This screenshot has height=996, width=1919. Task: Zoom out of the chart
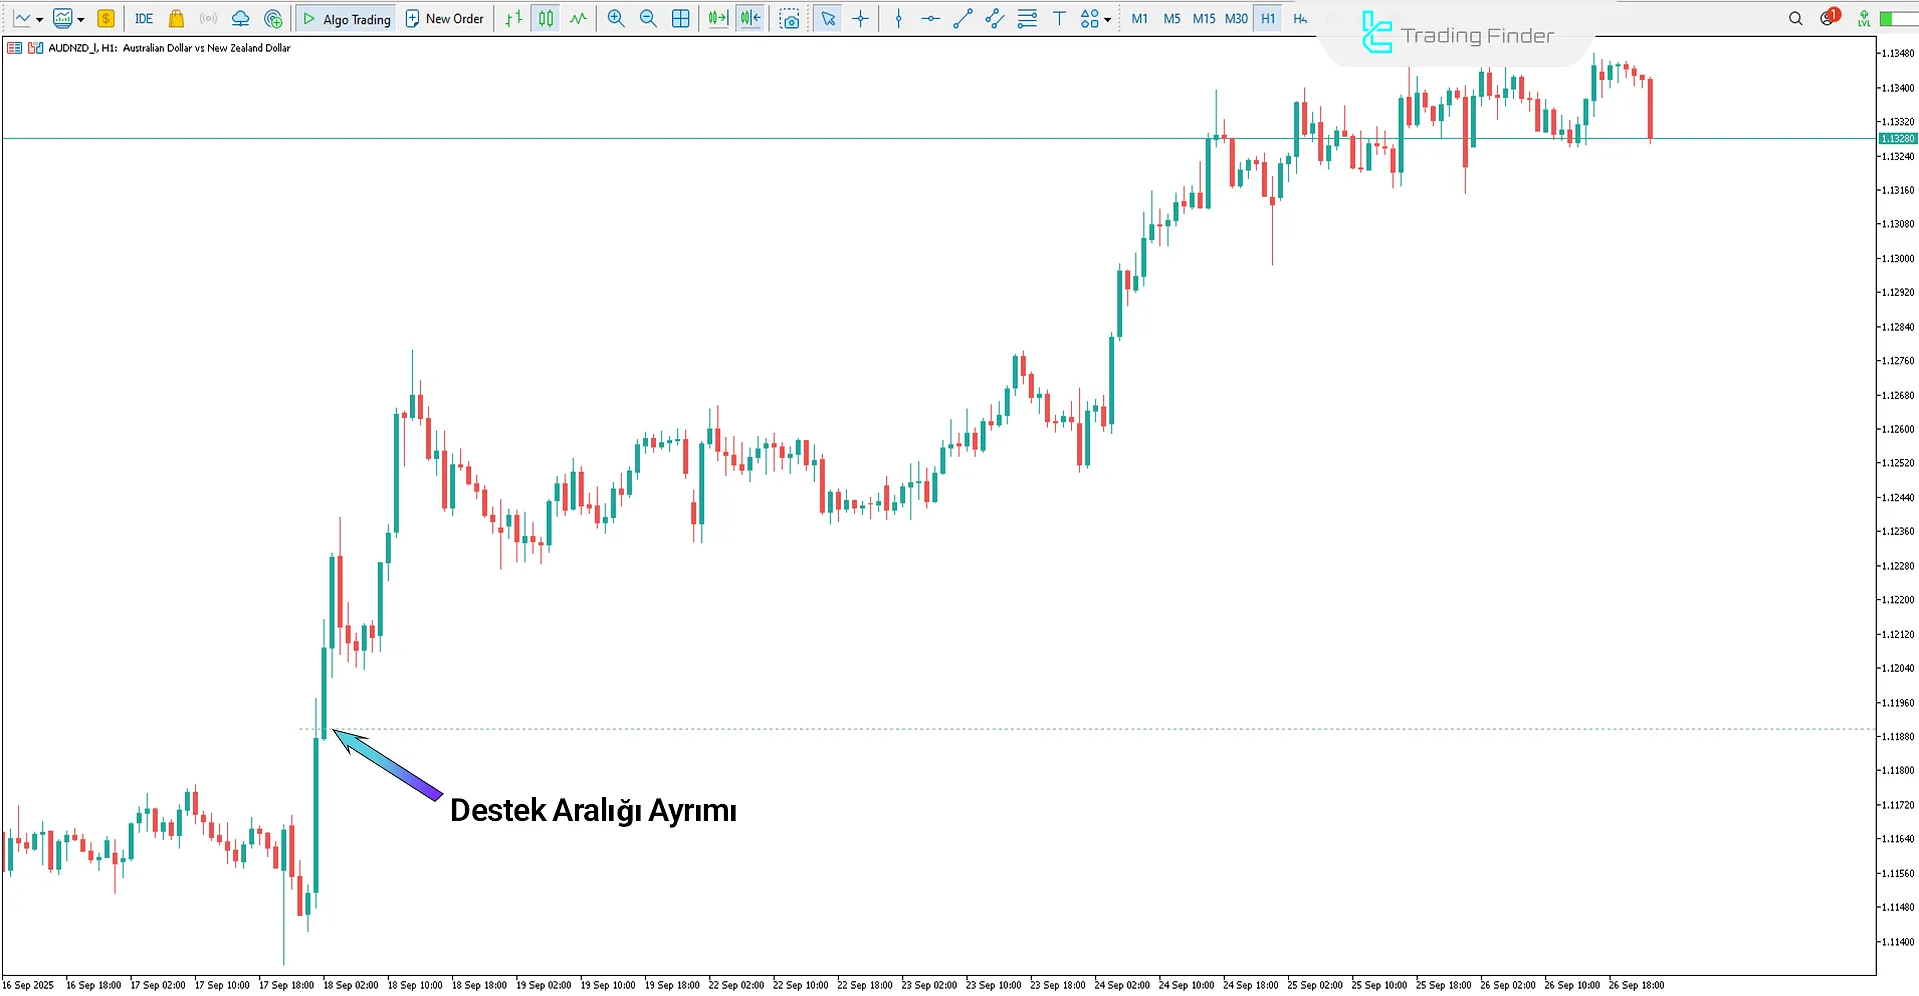[x=648, y=19]
